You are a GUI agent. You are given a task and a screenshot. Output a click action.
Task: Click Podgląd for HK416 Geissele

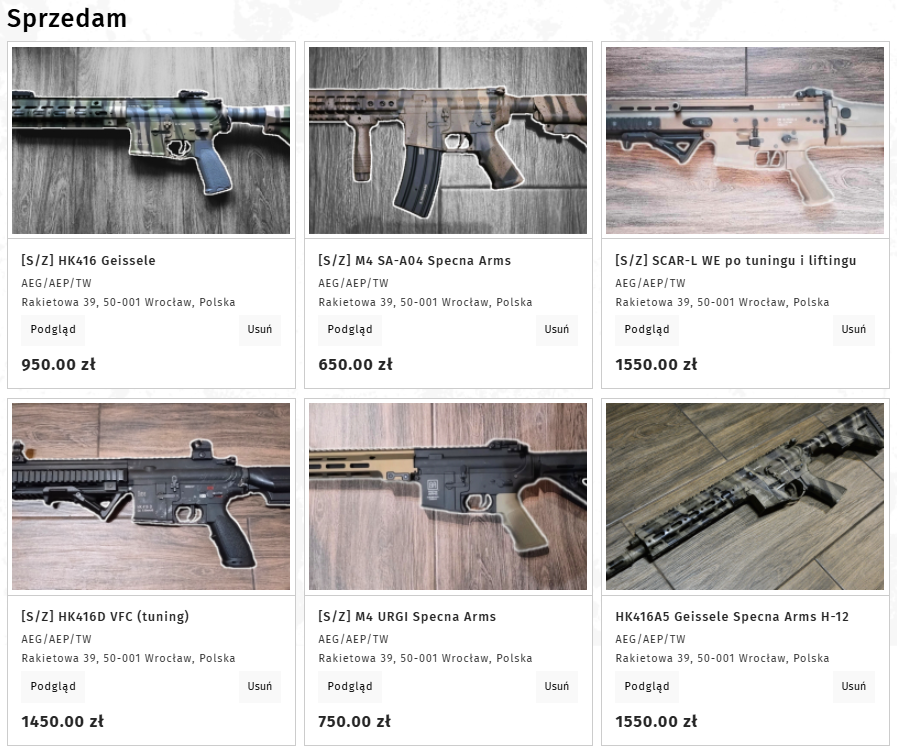tap(53, 330)
